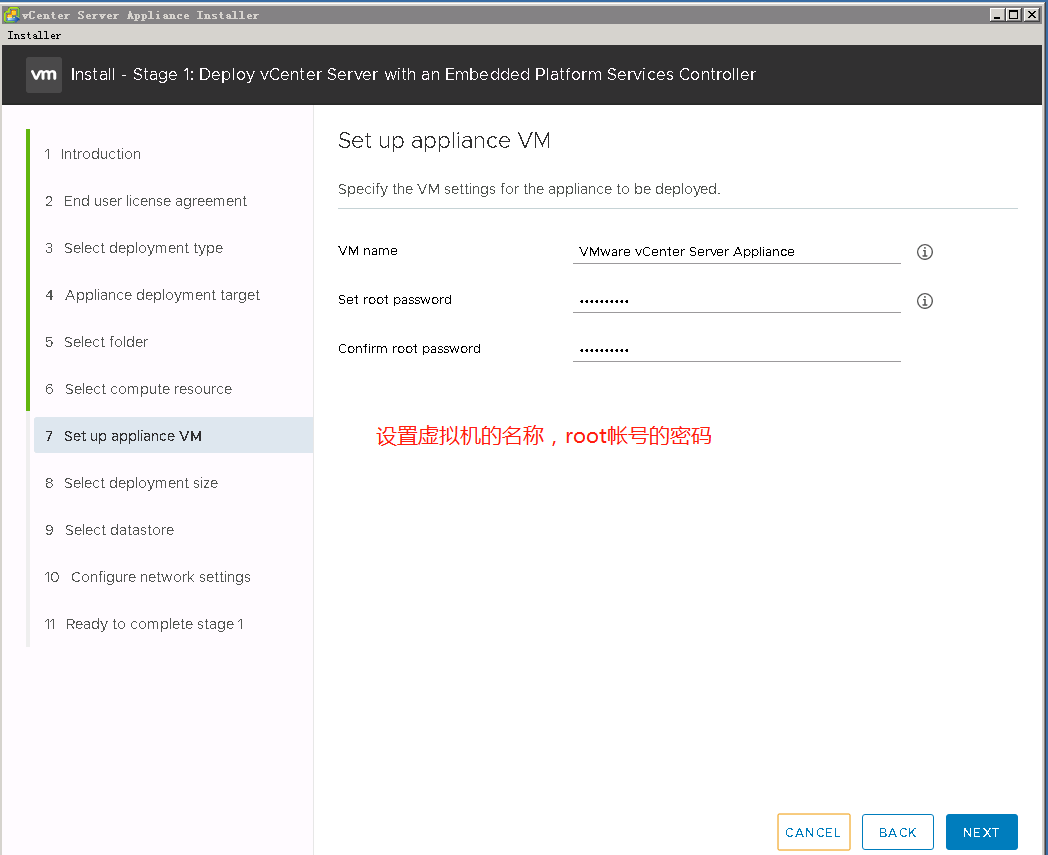Select step 10 Configure network settings
The image size is (1048, 855).
coord(147,577)
